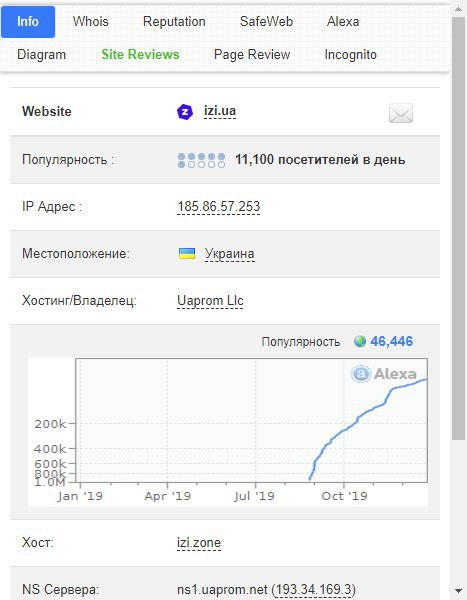The image size is (467, 600).
Task: Open Site Reviews tab
Action: [140, 55]
